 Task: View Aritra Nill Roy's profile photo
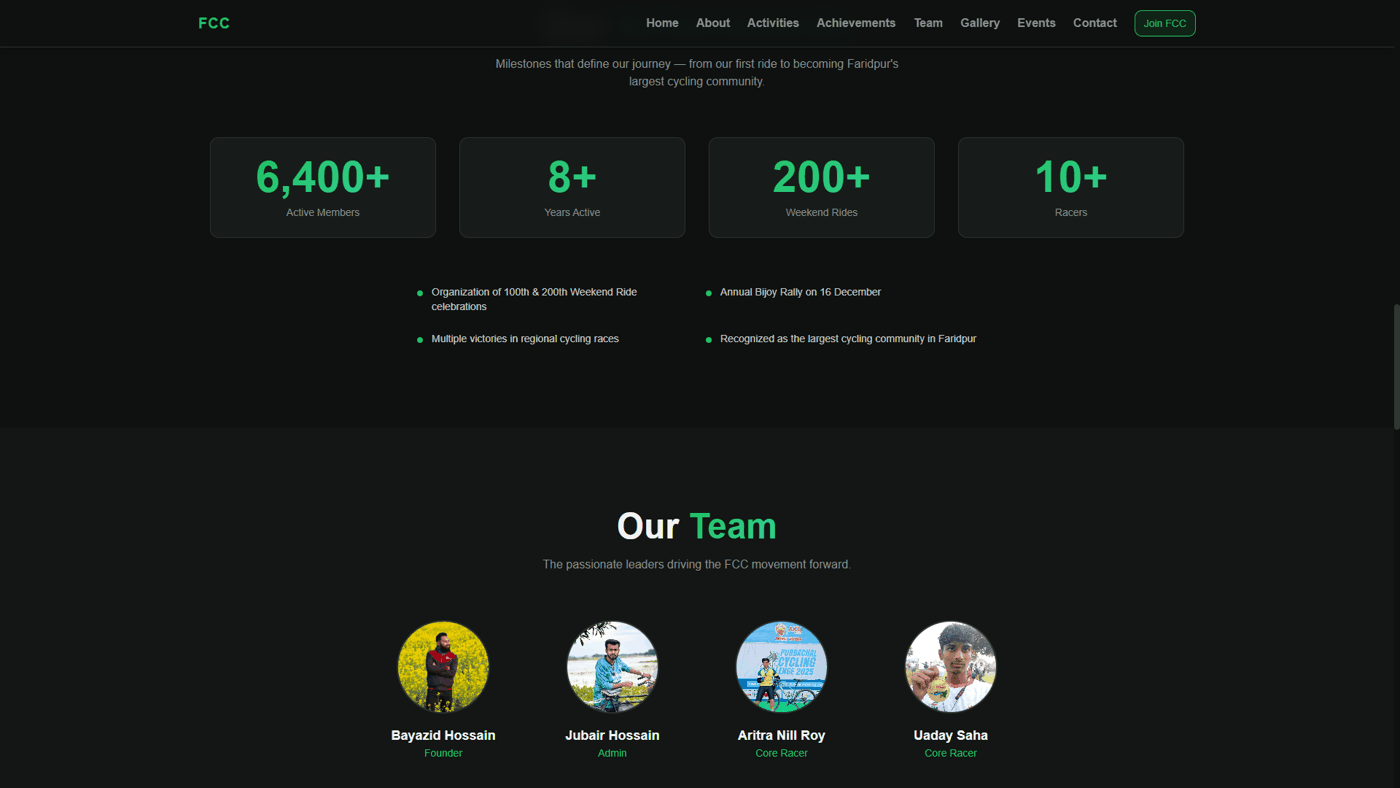pyautogui.click(x=781, y=667)
